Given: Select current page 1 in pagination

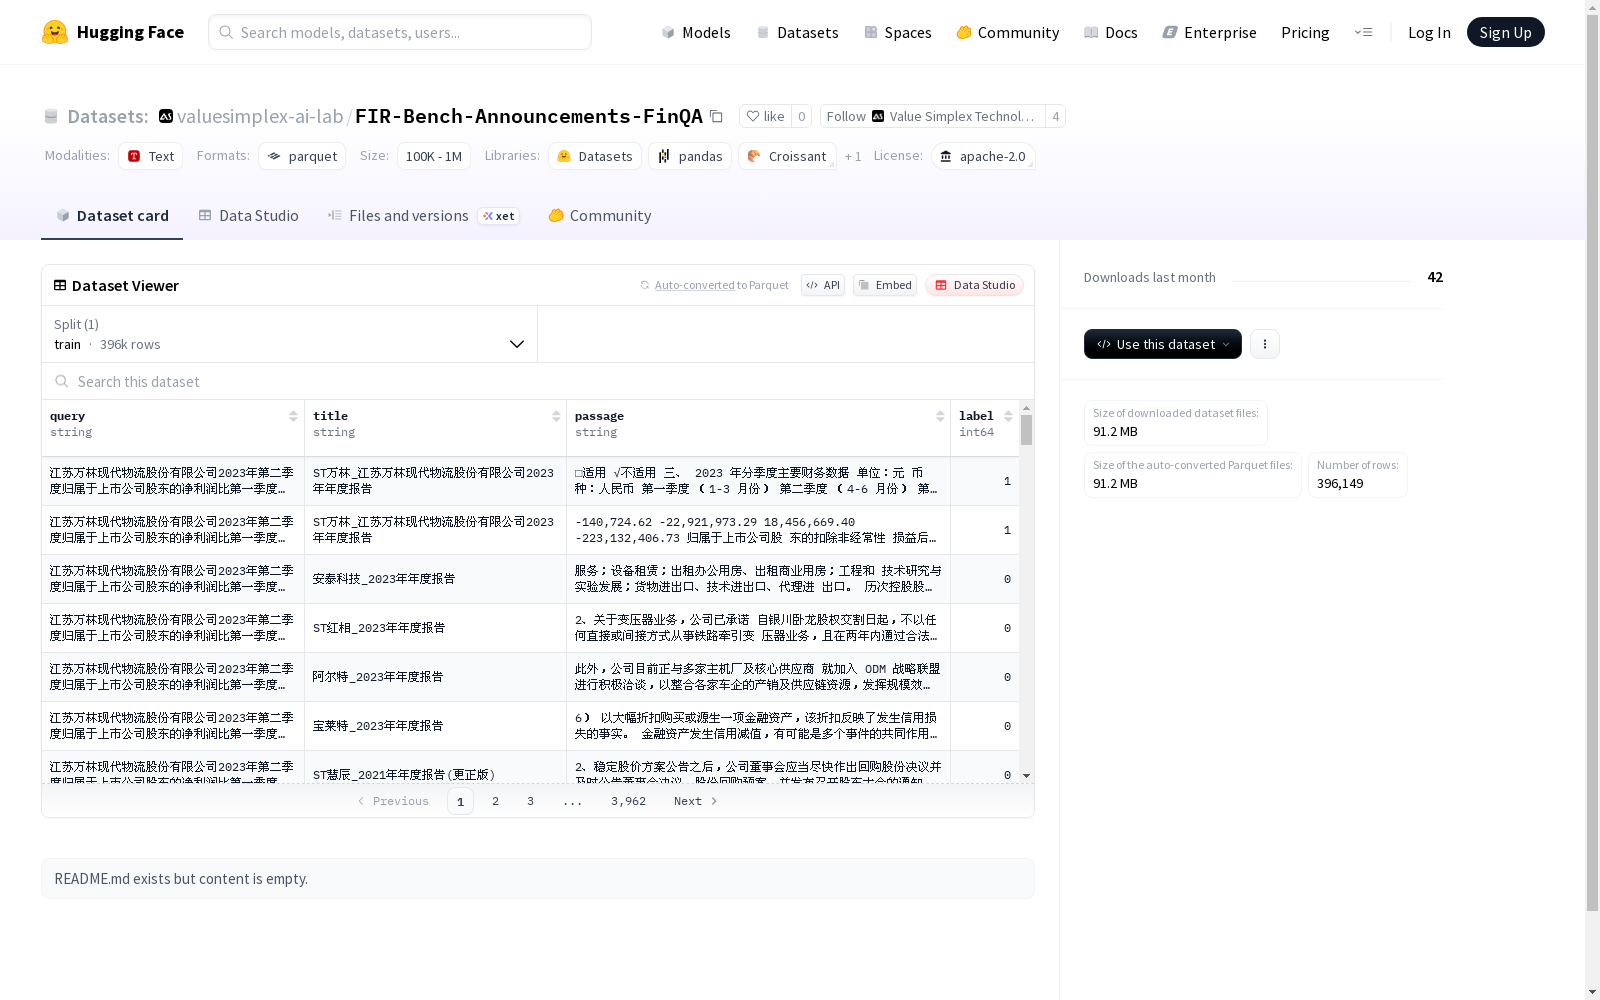Looking at the screenshot, I should [460, 801].
